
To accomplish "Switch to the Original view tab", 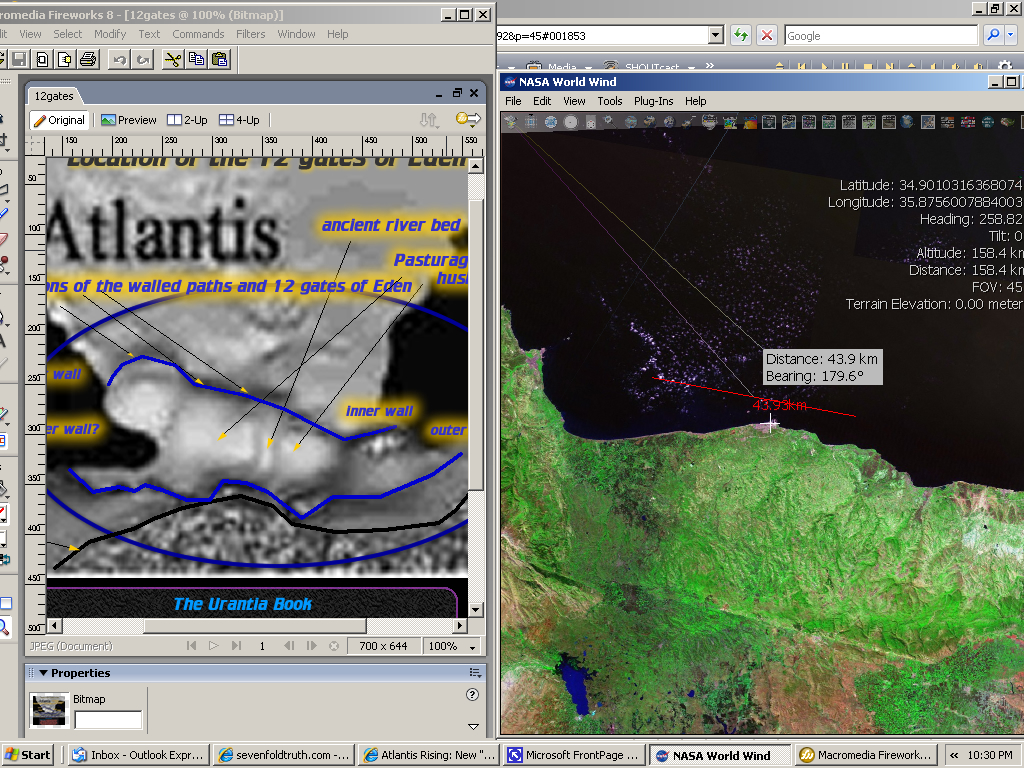I will click(x=59, y=120).
